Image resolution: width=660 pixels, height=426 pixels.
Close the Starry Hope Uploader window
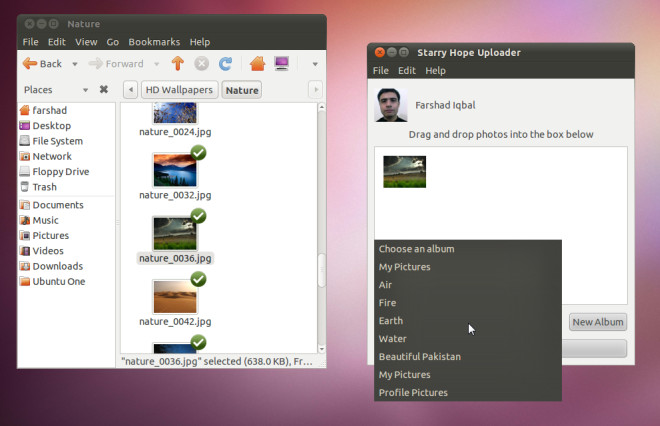pos(380,52)
